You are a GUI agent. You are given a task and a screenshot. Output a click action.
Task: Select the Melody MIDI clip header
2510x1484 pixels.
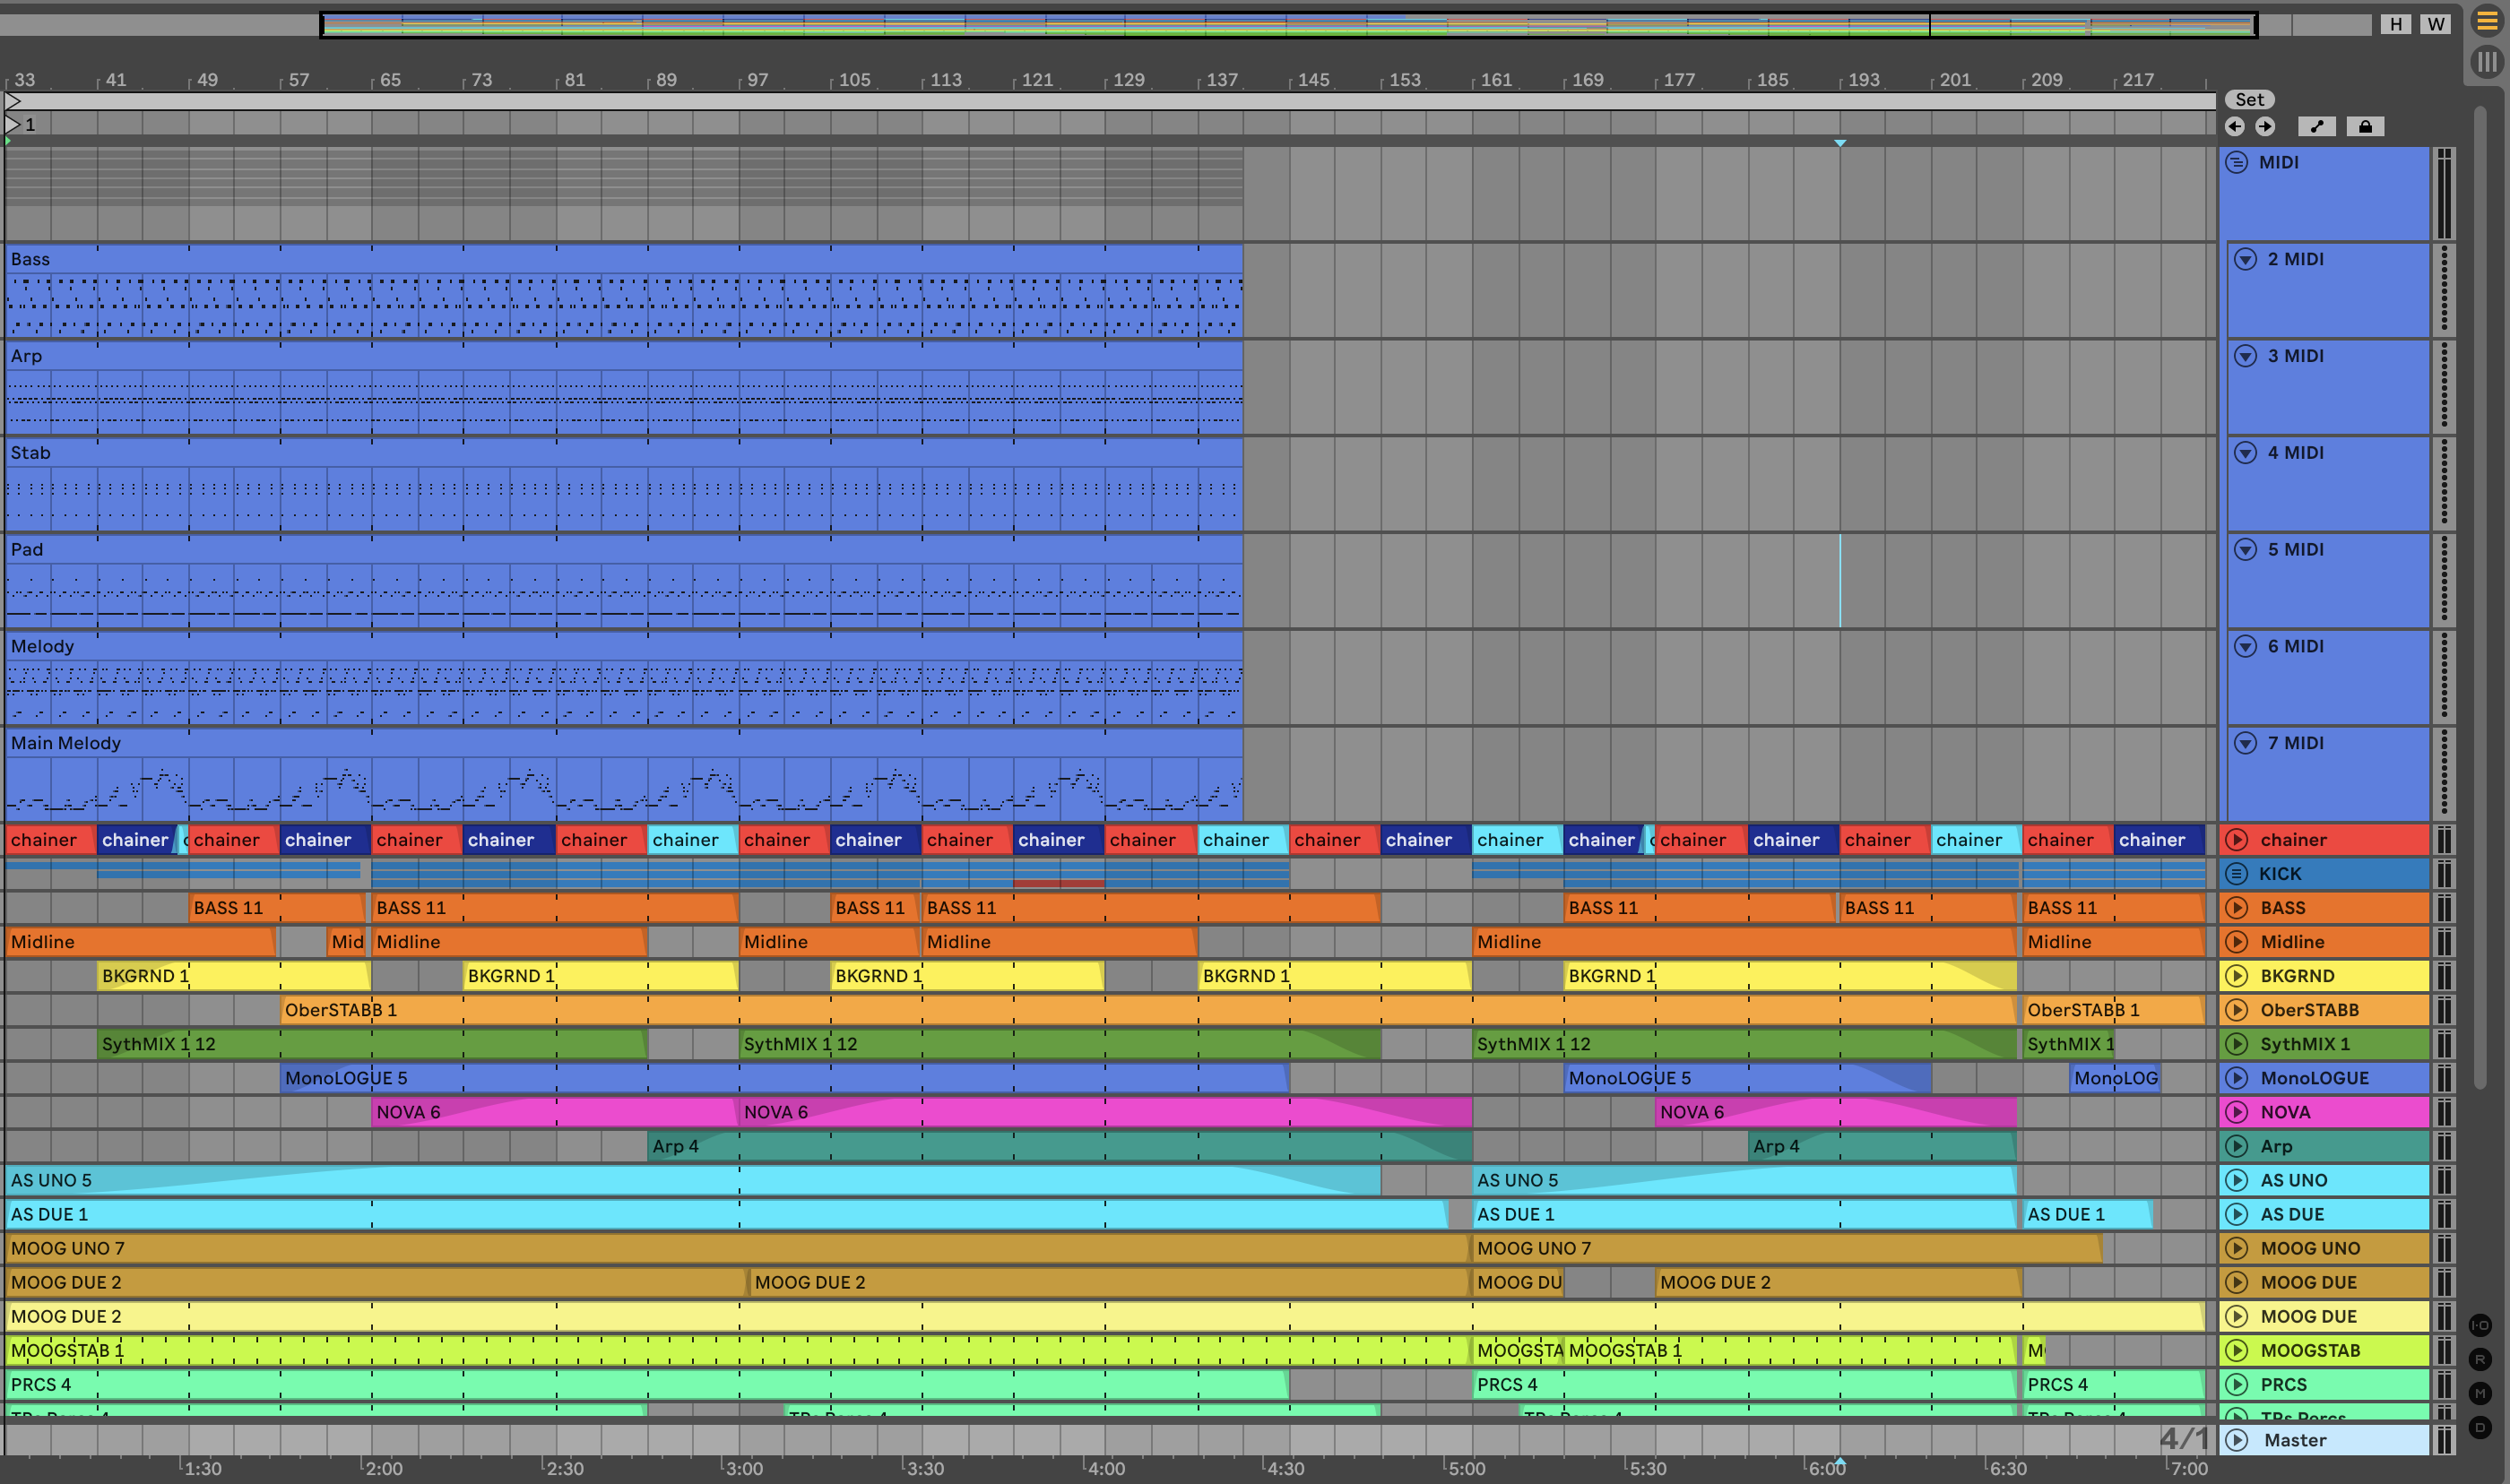(624, 646)
